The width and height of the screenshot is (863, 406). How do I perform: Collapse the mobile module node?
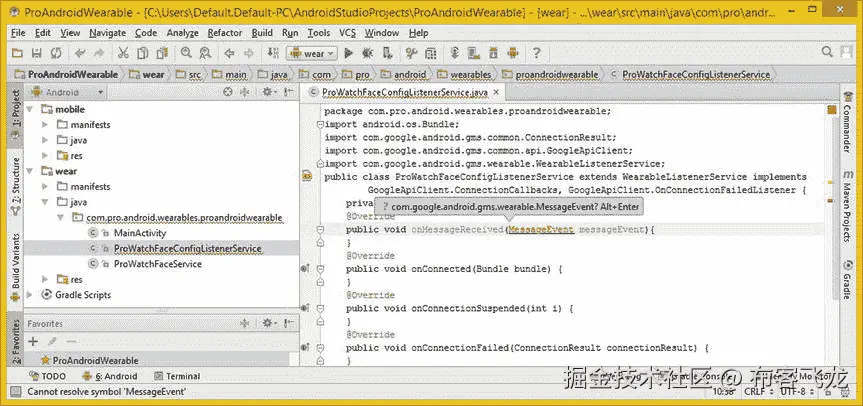click(x=30, y=109)
